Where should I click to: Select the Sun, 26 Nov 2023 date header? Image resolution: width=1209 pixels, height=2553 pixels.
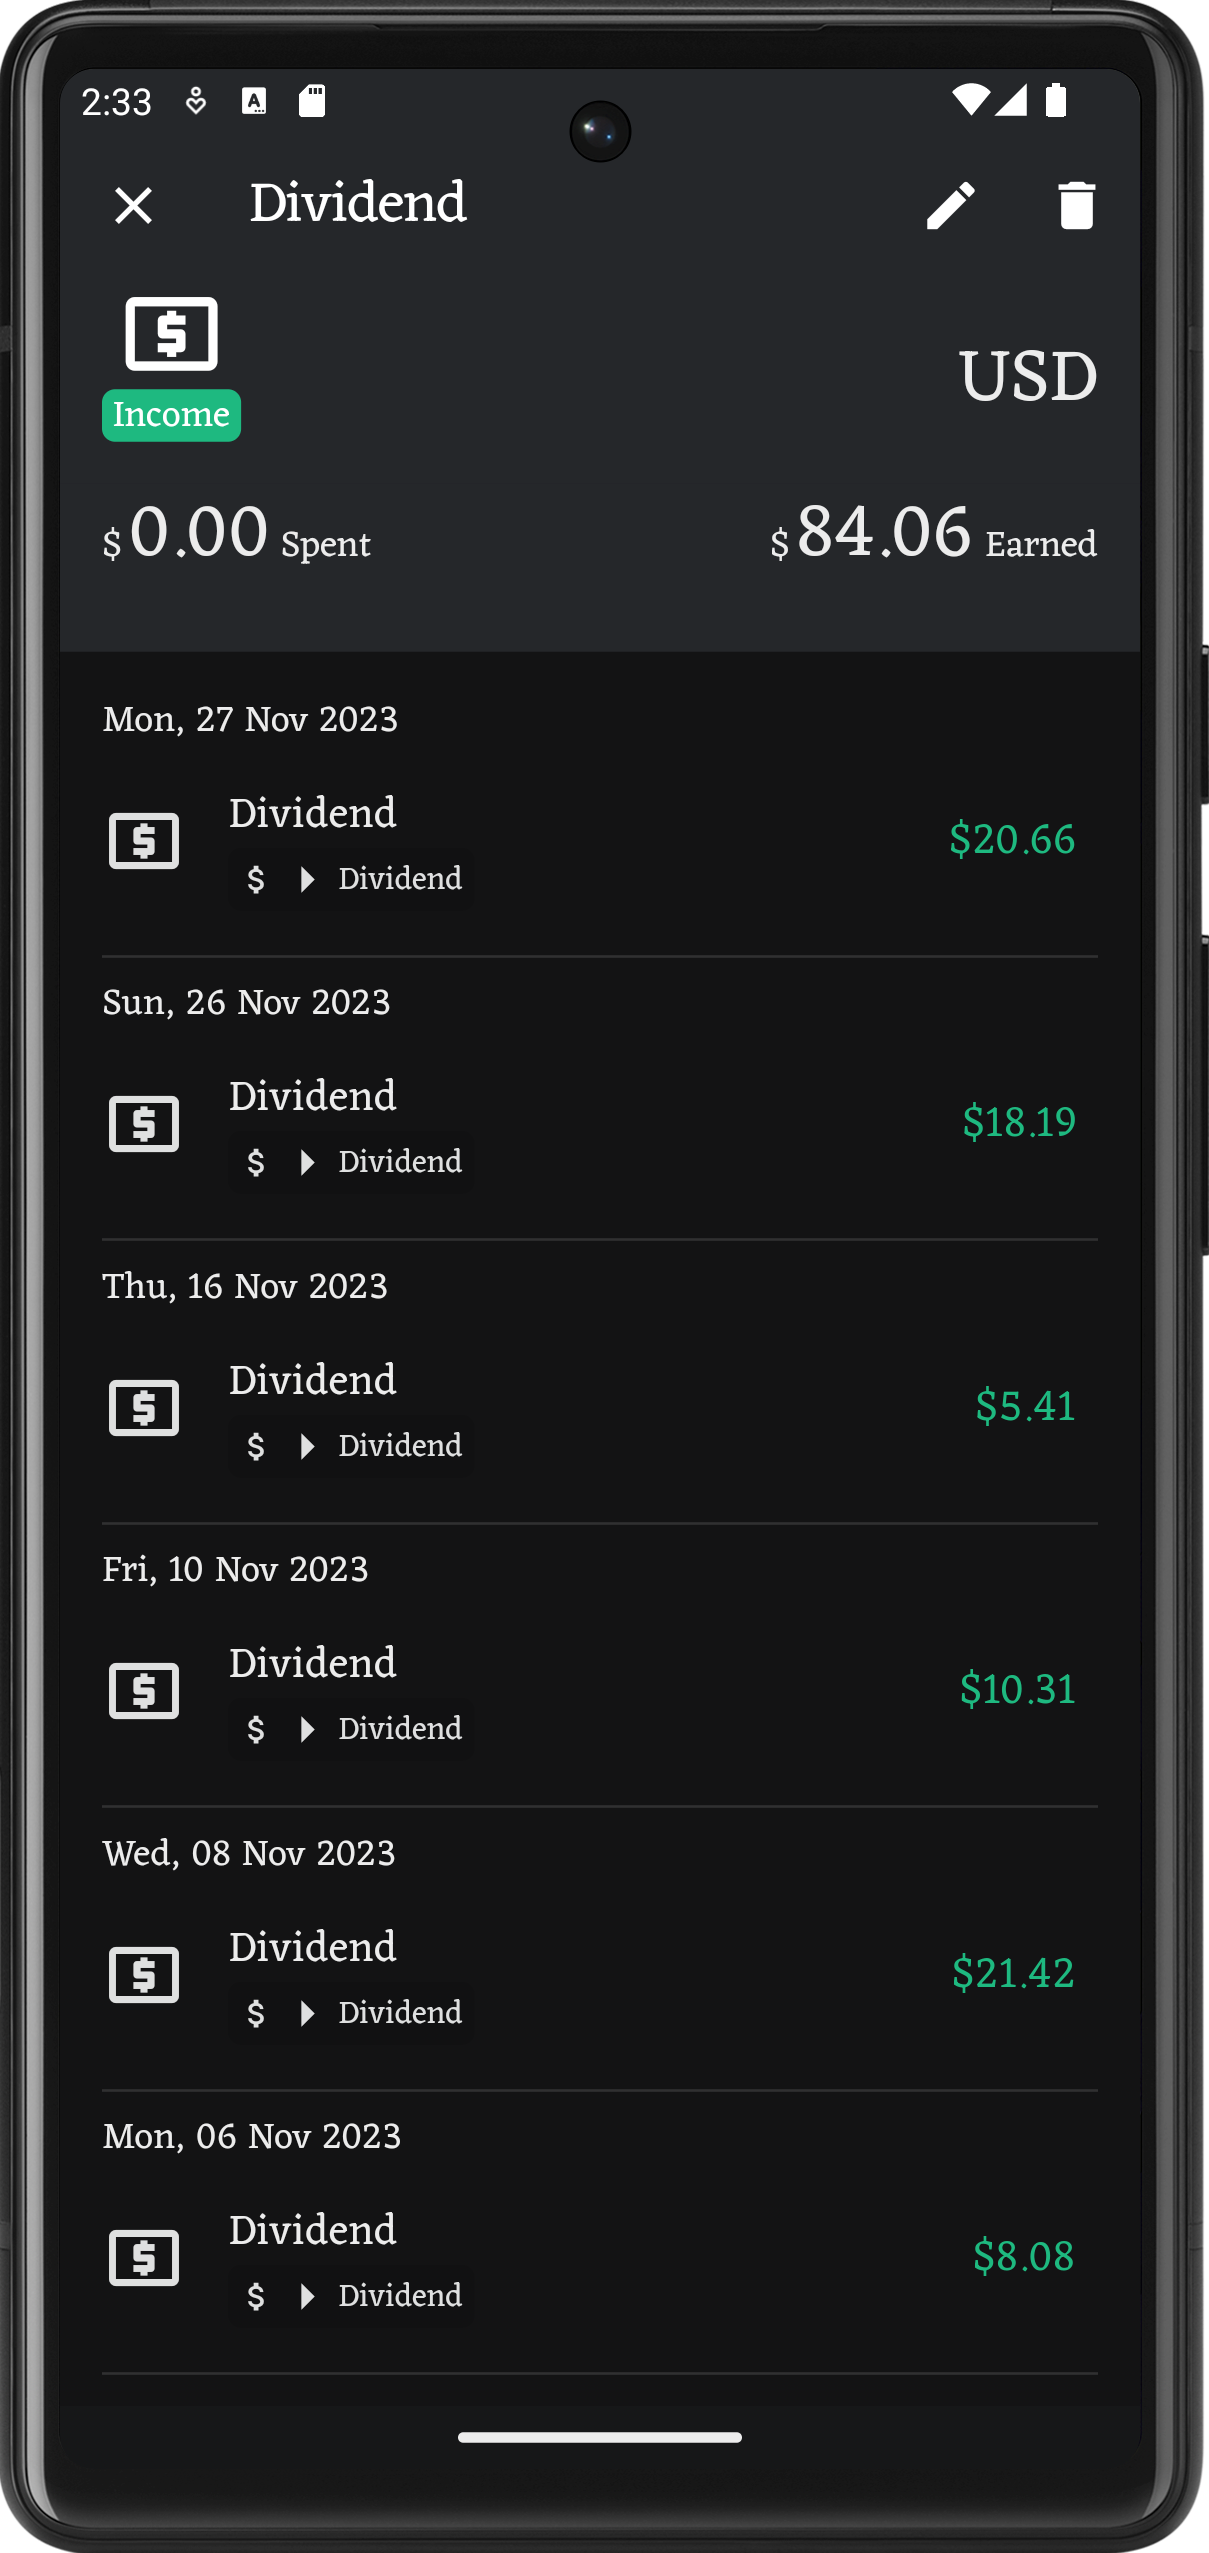click(246, 1002)
